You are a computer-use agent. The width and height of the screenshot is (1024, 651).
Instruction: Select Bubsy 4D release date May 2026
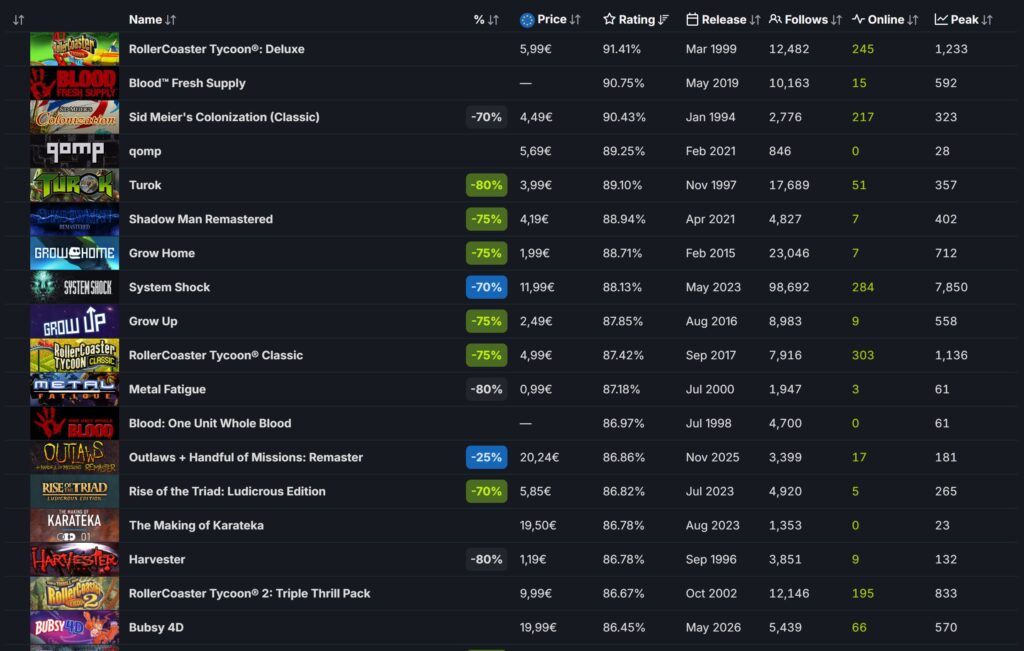[713, 627]
